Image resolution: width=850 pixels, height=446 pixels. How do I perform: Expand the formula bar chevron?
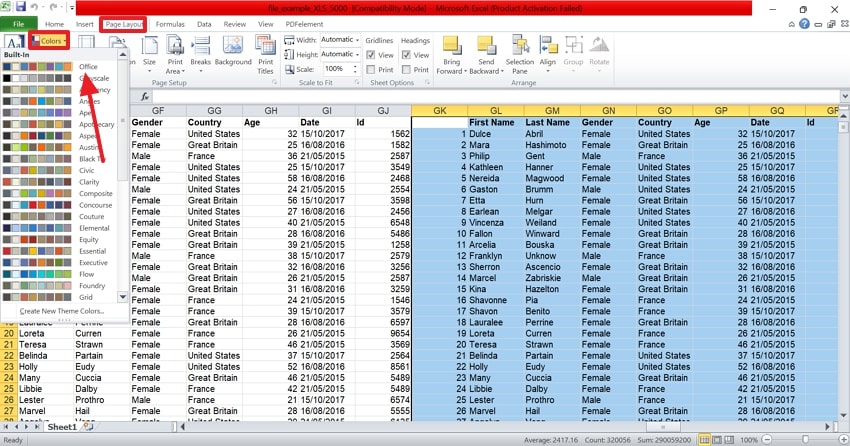pyautogui.click(x=845, y=96)
